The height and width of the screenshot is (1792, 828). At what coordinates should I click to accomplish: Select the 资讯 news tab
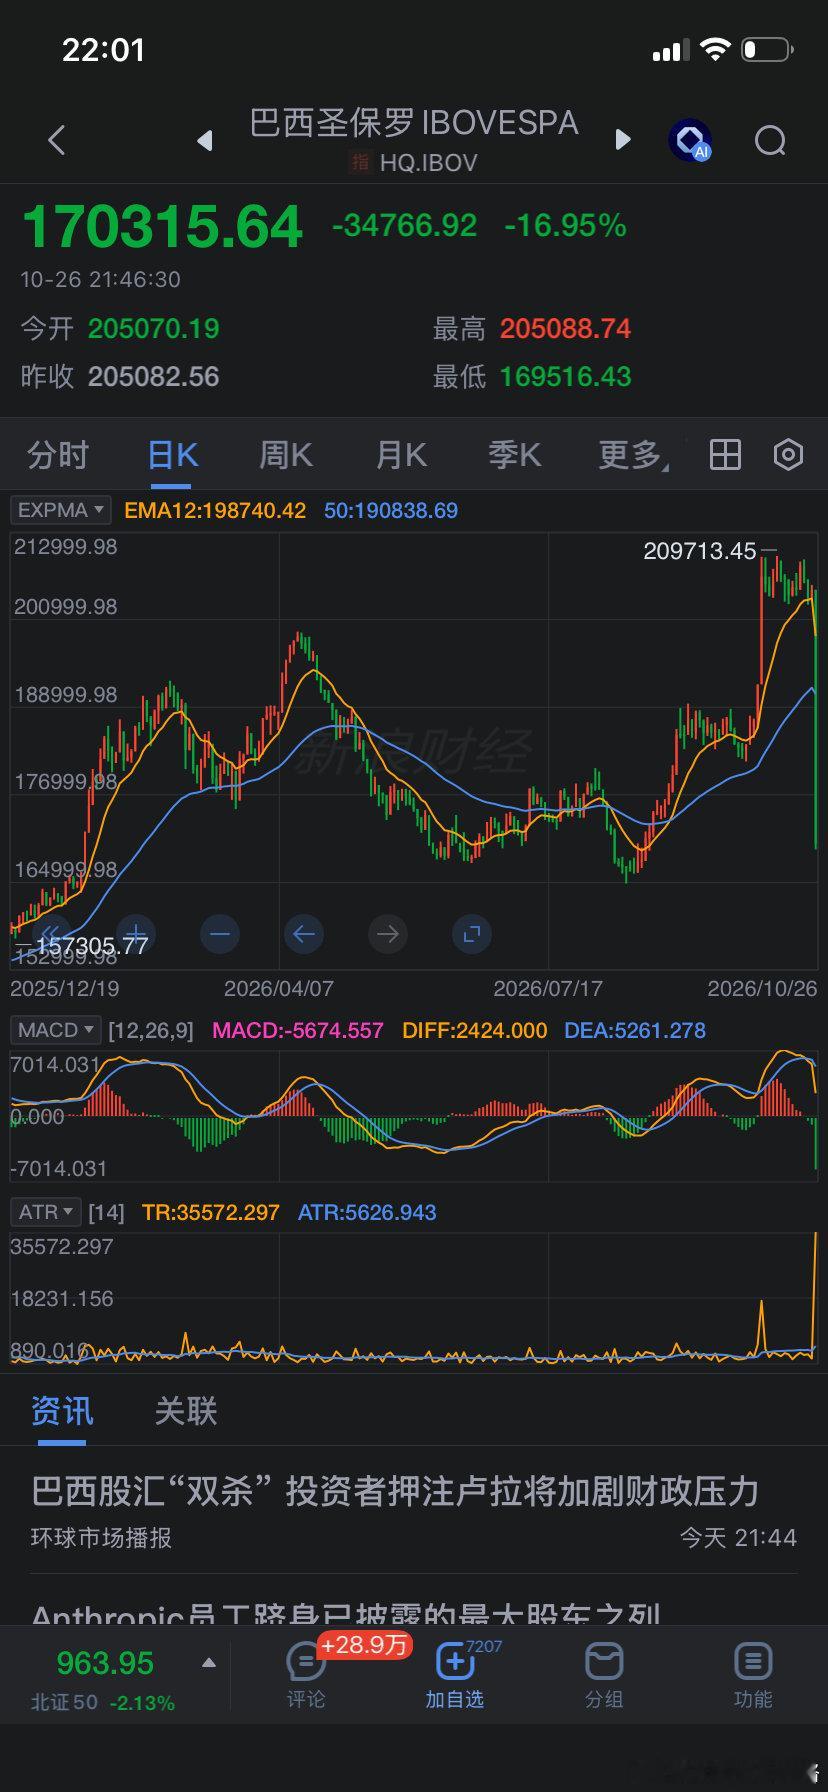[x=62, y=1411]
